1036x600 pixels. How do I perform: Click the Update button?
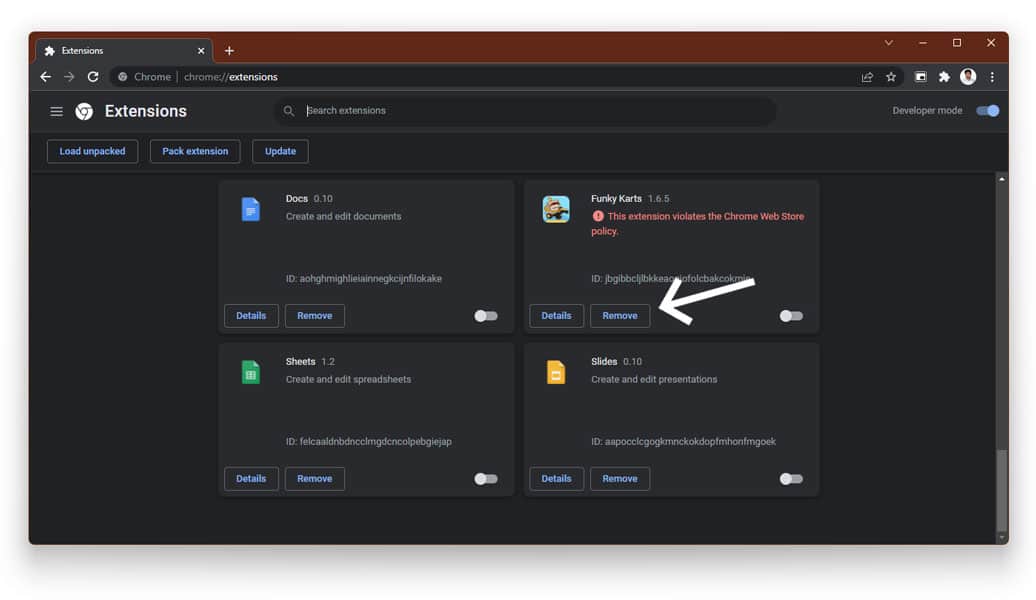[x=280, y=151]
